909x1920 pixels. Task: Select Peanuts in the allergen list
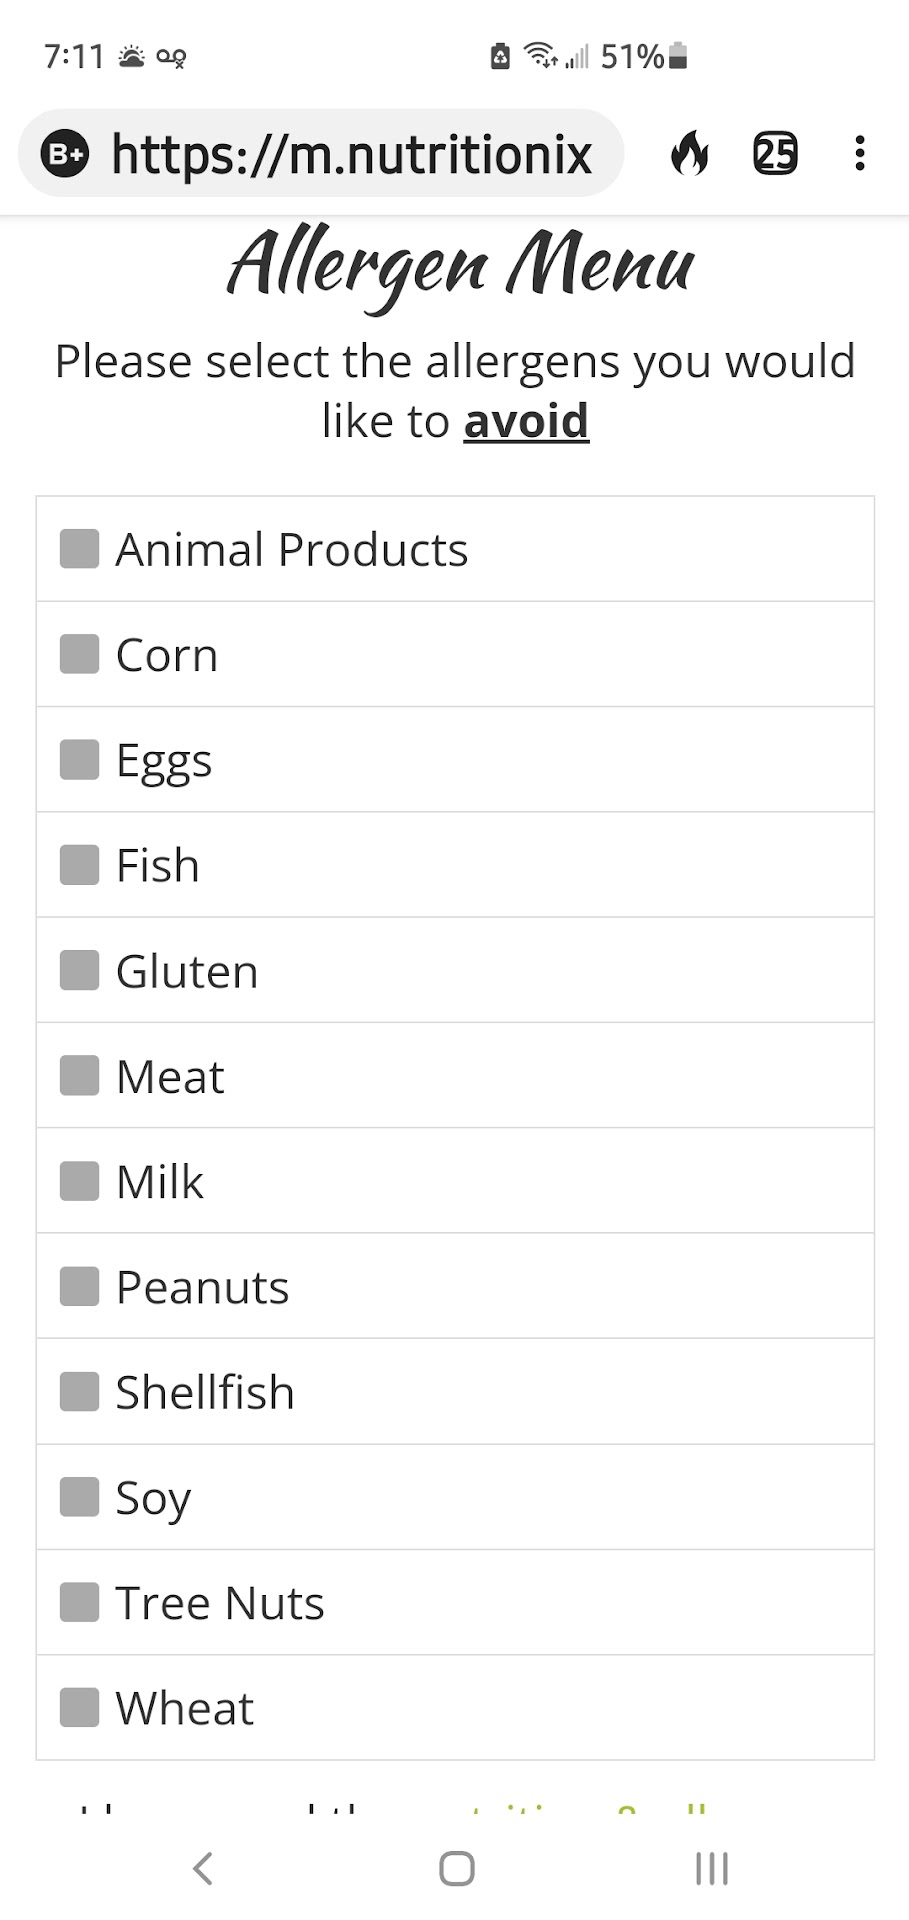pyautogui.click(x=80, y=1286)
